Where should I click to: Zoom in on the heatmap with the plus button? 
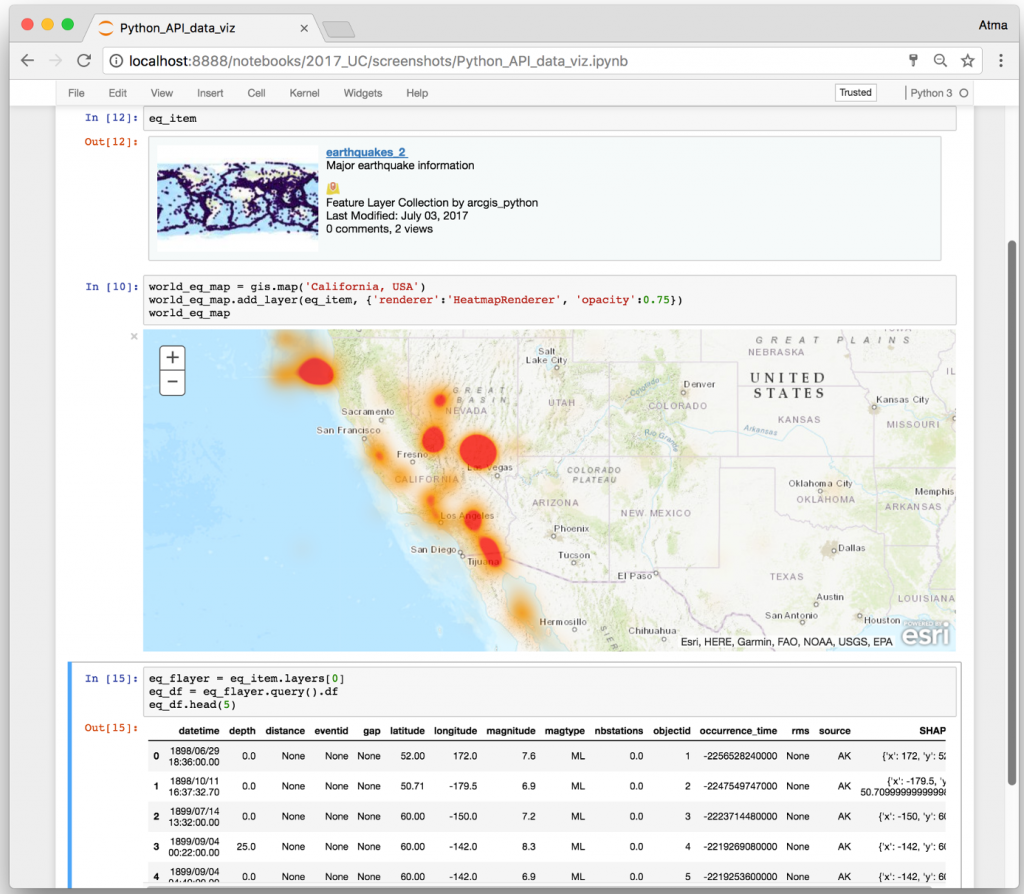tap(172, 357)
